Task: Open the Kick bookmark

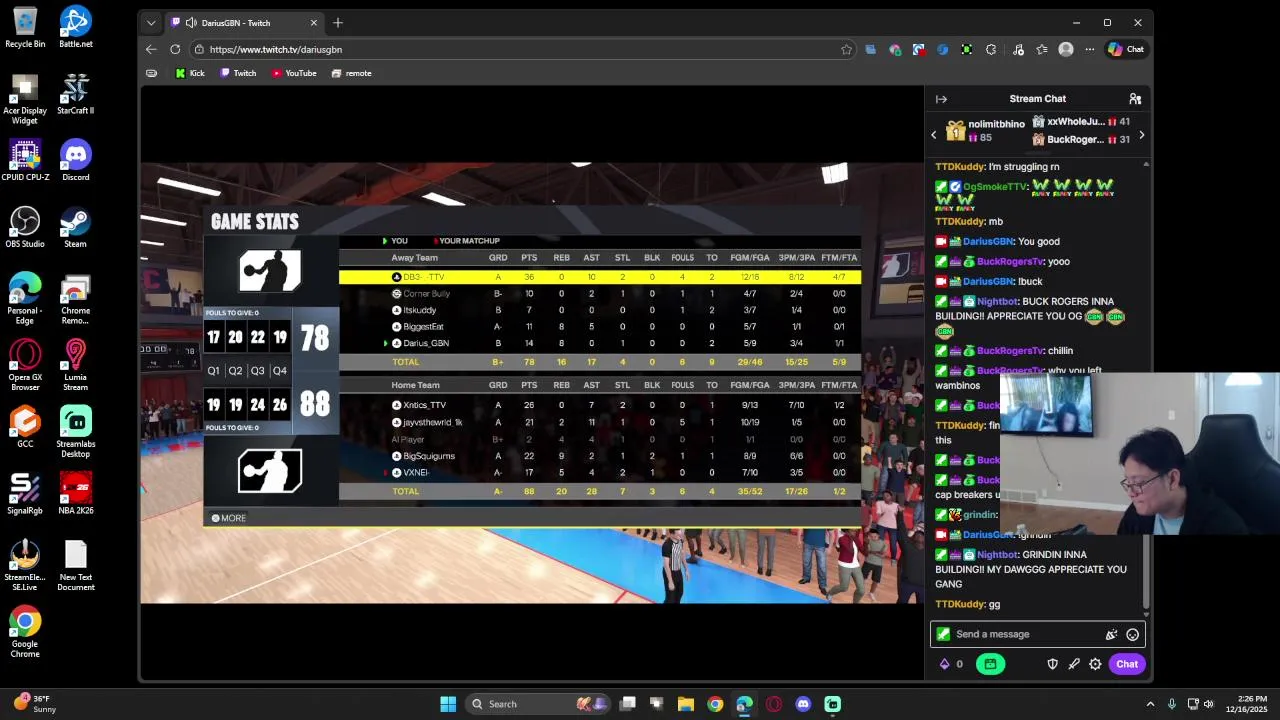Action: coord(190,73)
